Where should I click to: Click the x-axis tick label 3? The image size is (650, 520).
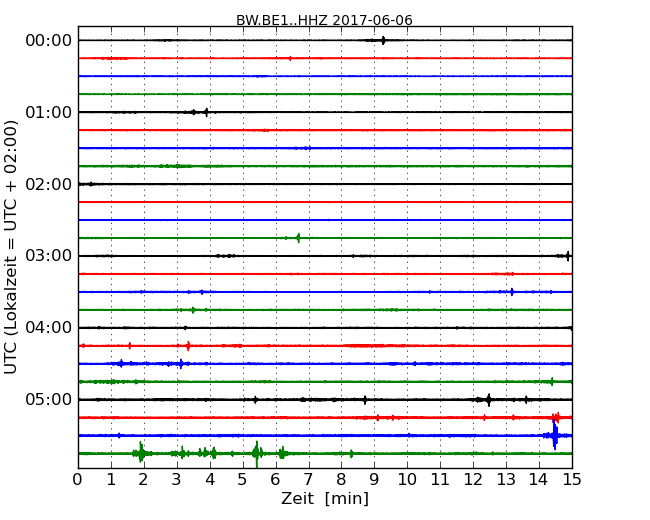pyautogui.click(x=177, y=479)
